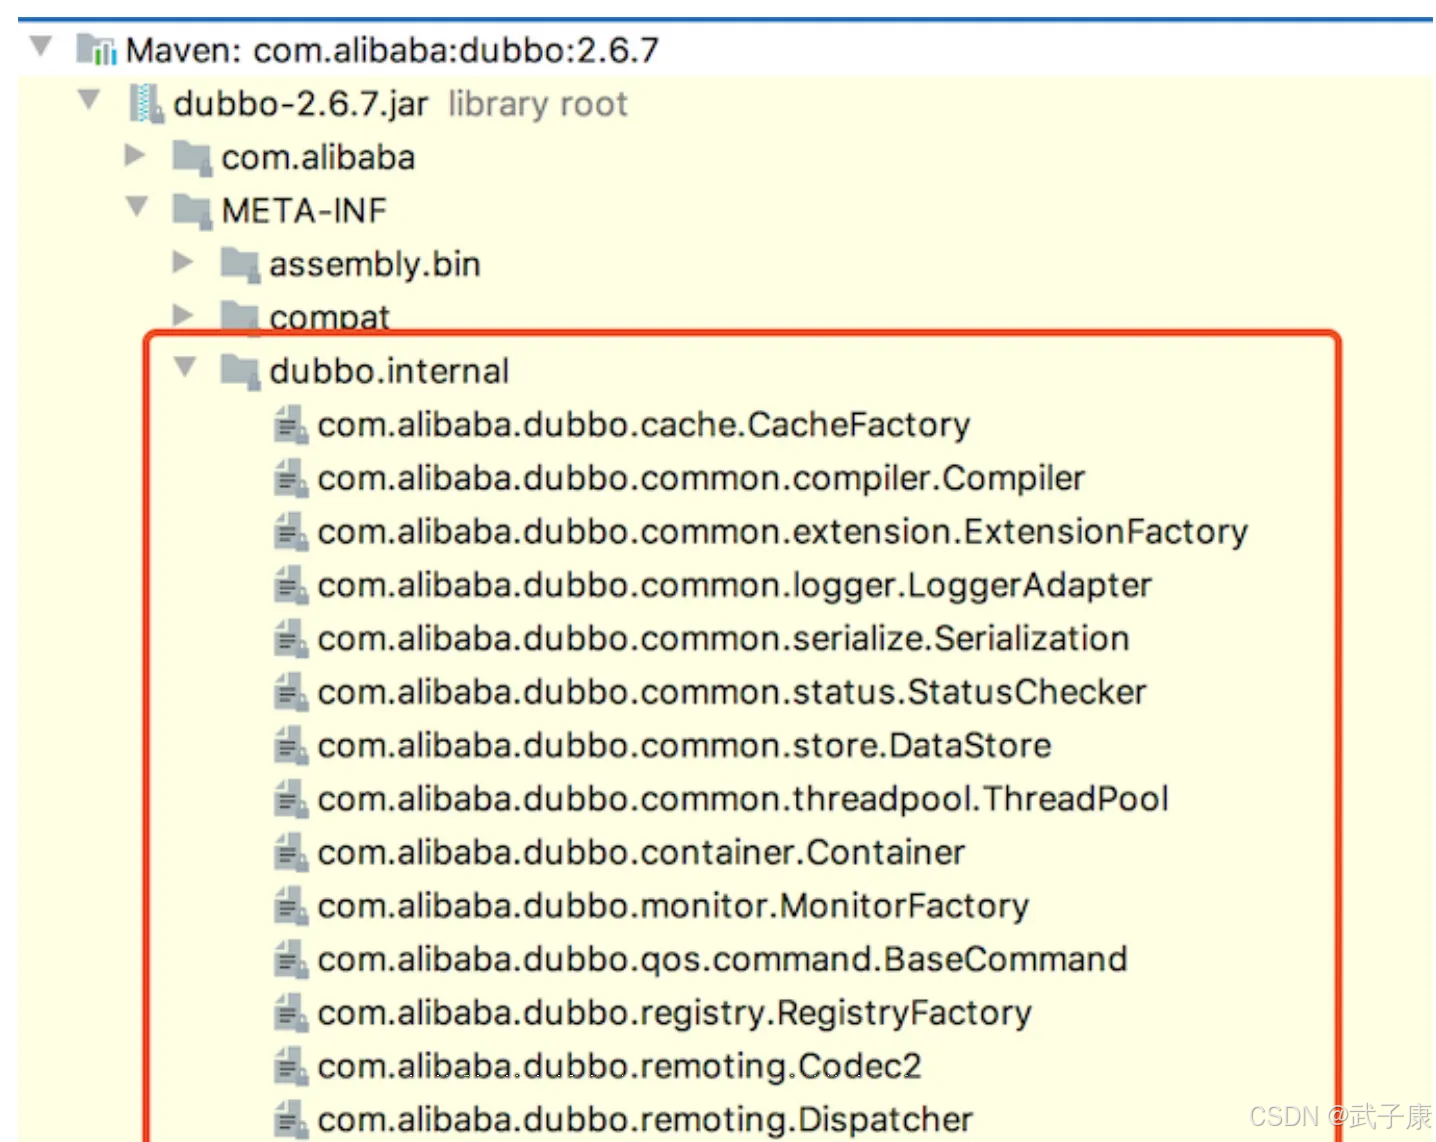Open com.alibaba.dubbo.common.compiler.Compiler file
This screenshot has width=1436, height=1142.
pyautogui.click(x=701, y=479)
